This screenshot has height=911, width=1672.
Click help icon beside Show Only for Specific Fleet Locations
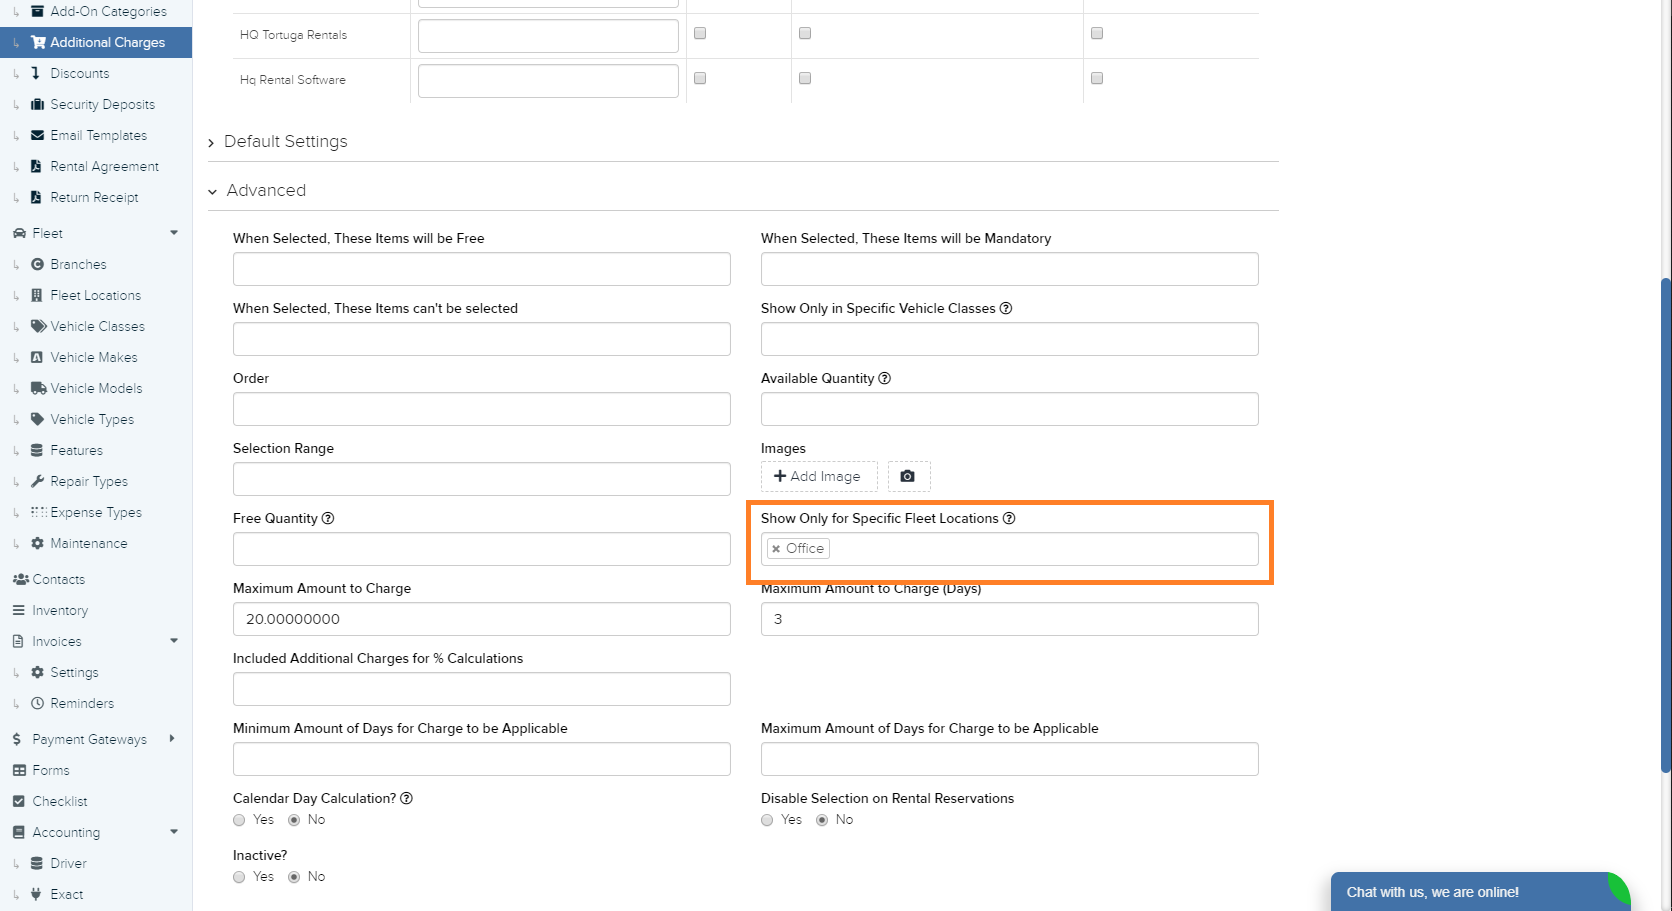pos(1009,518)
